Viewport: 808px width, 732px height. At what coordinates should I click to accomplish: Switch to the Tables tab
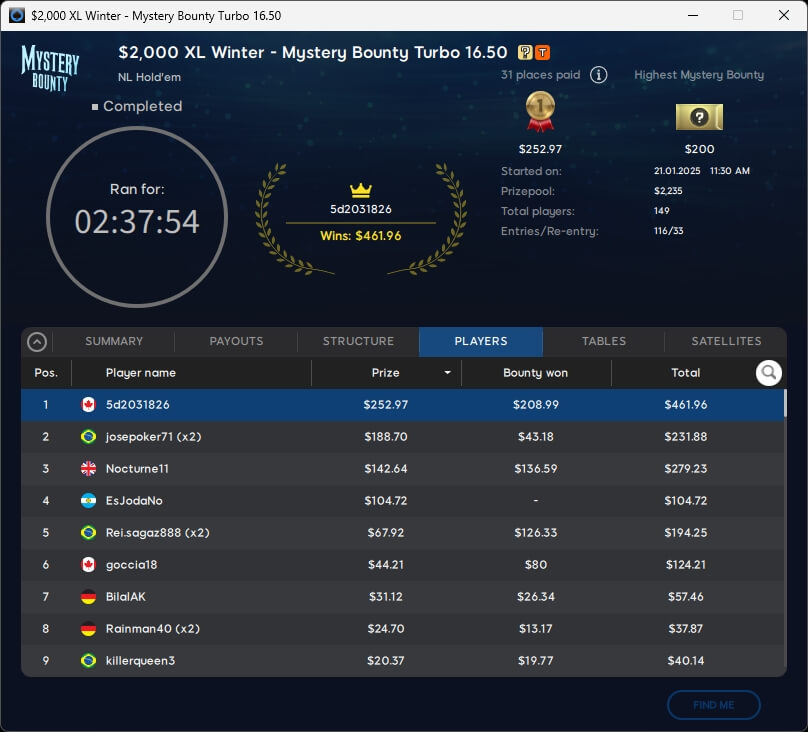click(603, 341)
